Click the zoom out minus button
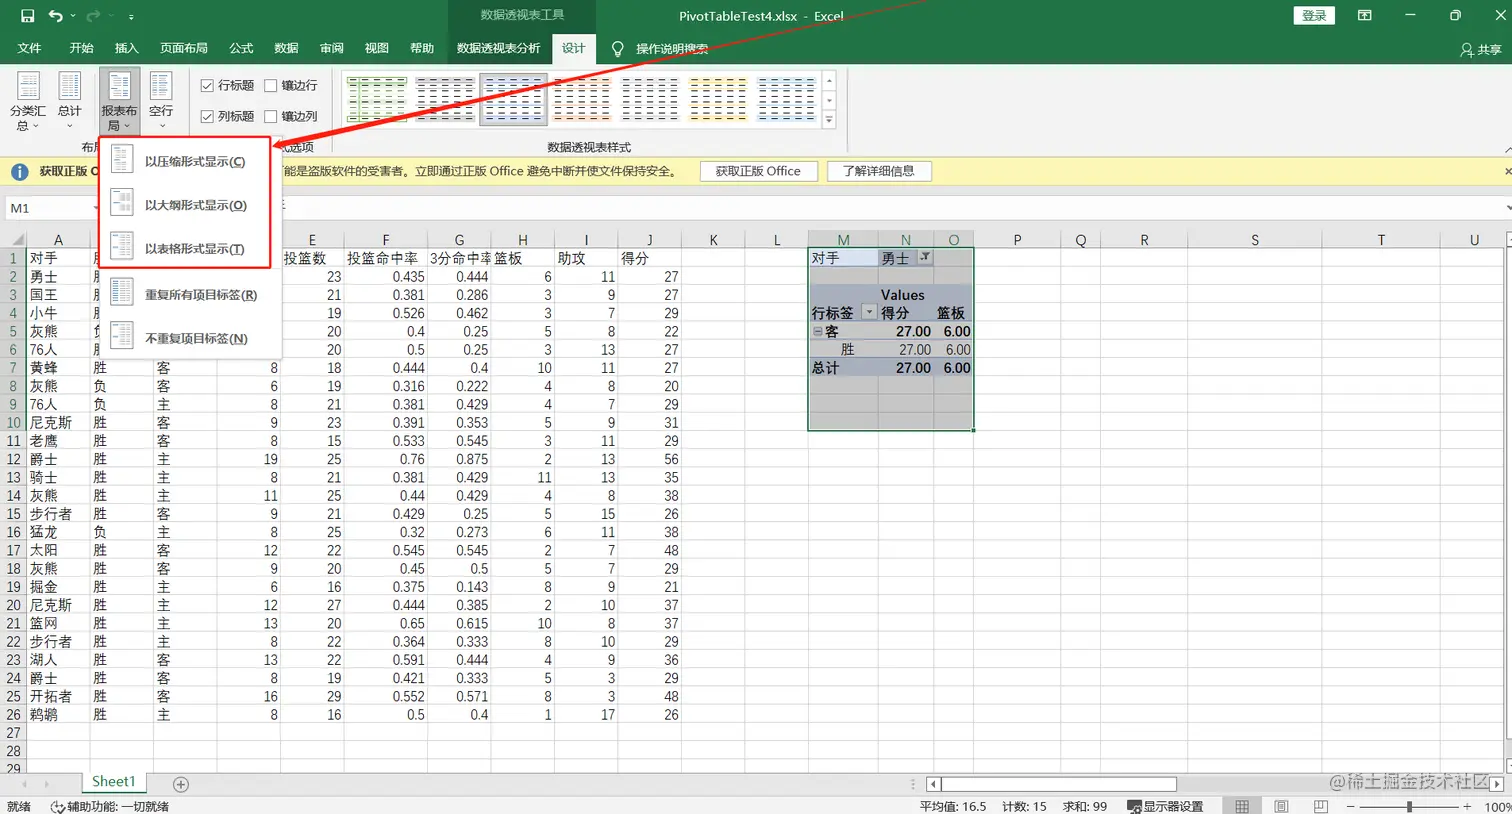 coord(1350,806)
